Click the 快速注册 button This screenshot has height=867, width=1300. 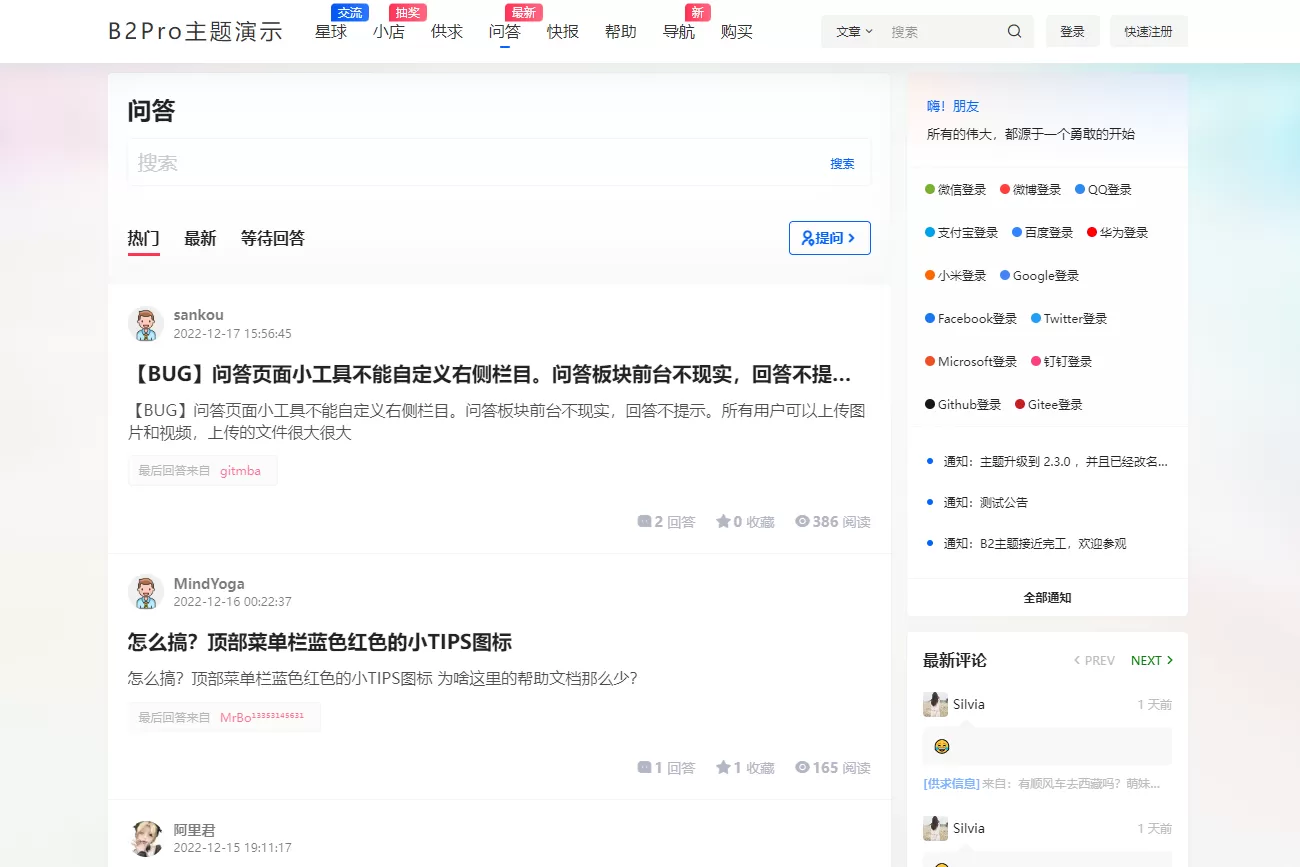point(1148,31)
